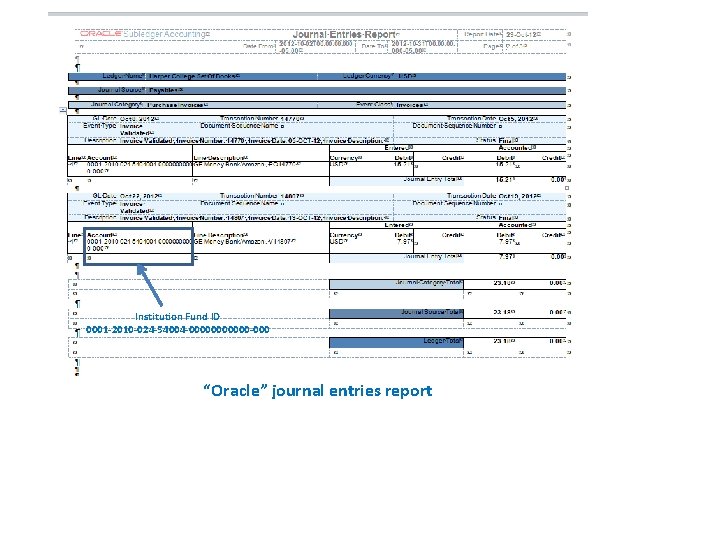Select line description "GE Money Bank/Amazon" for invoice 14770
This screenshot has width=720, height=540.
(x=247, y=164)
